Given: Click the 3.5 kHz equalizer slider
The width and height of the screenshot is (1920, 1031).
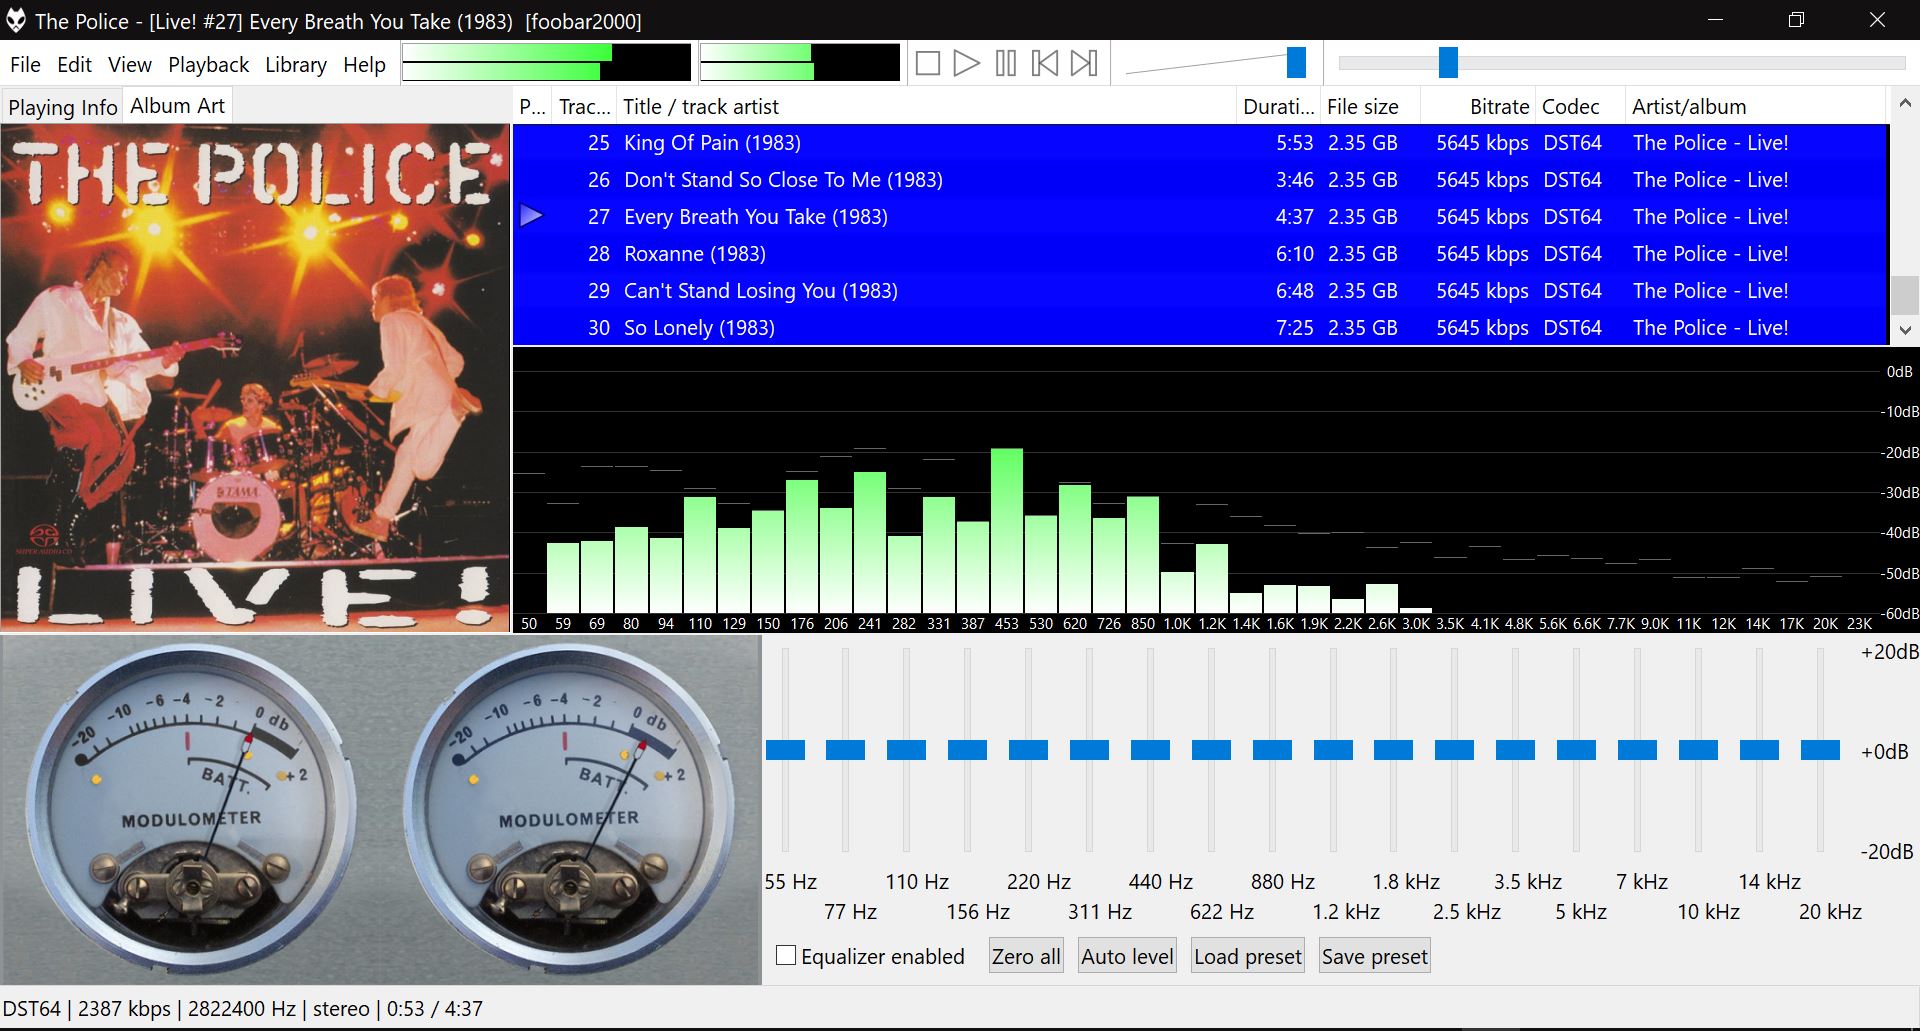Looking at the screenshot, I should point(1516,750).
